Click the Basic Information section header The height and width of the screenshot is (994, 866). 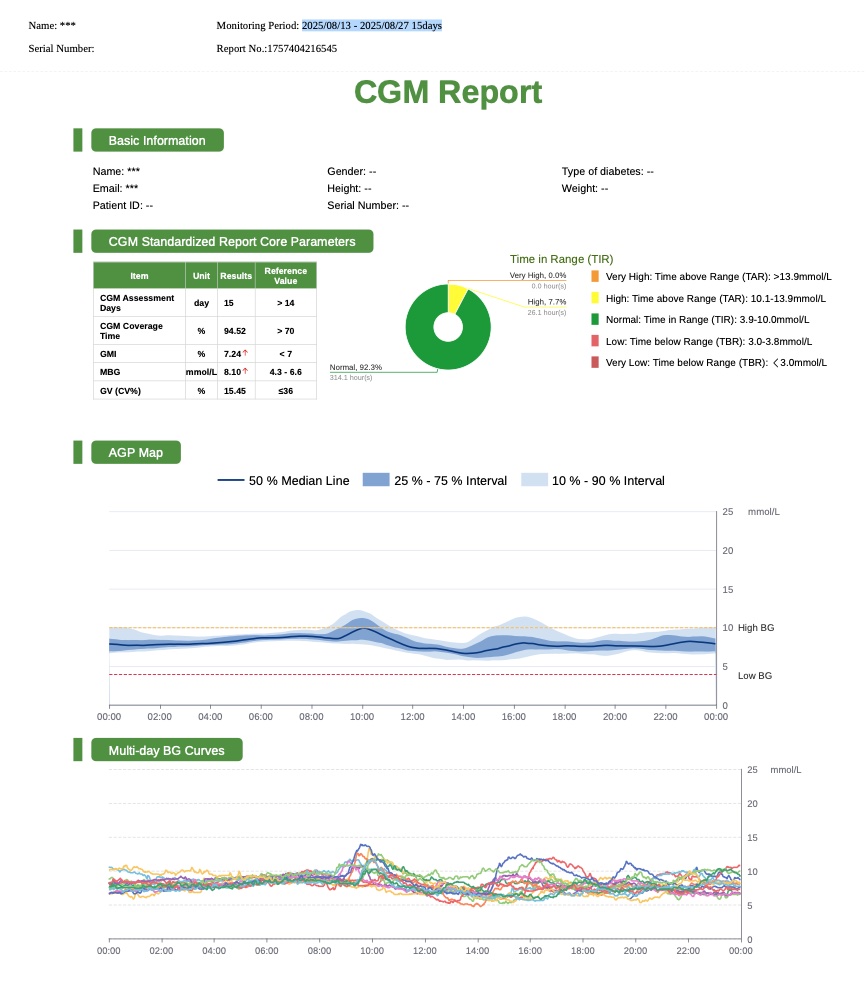157,141
